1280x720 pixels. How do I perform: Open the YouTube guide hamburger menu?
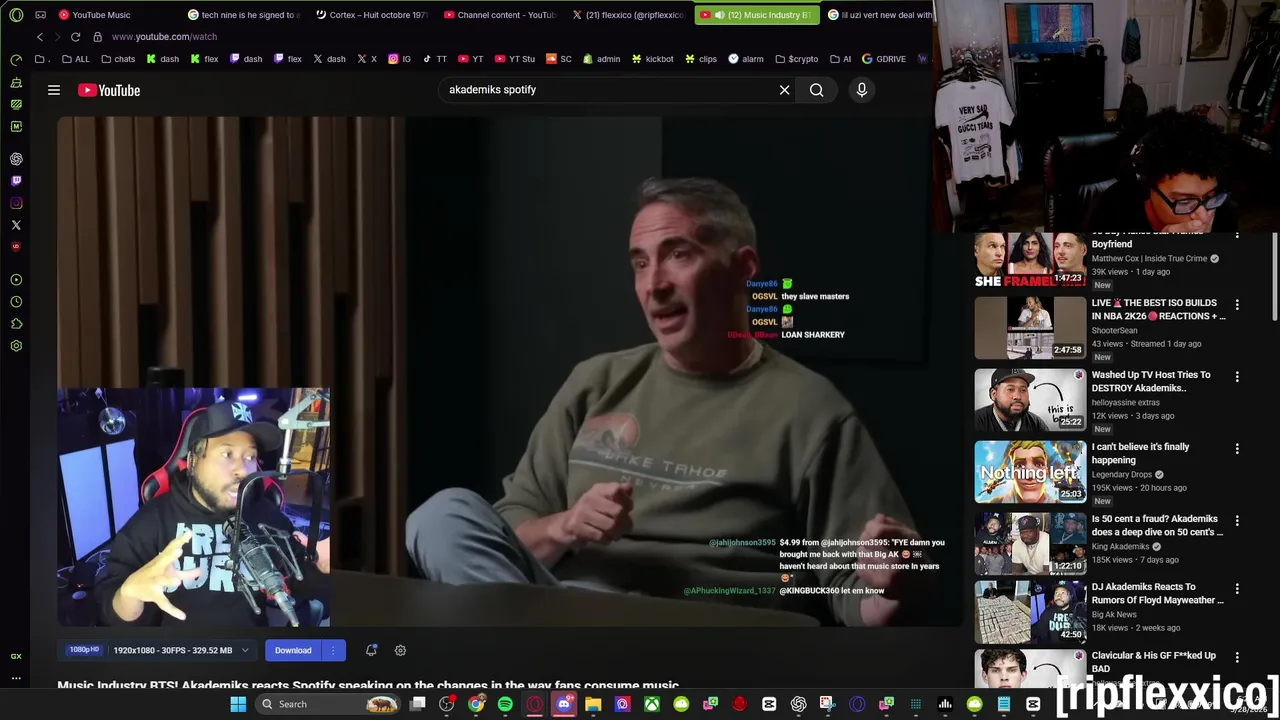(x=54, y=90)
